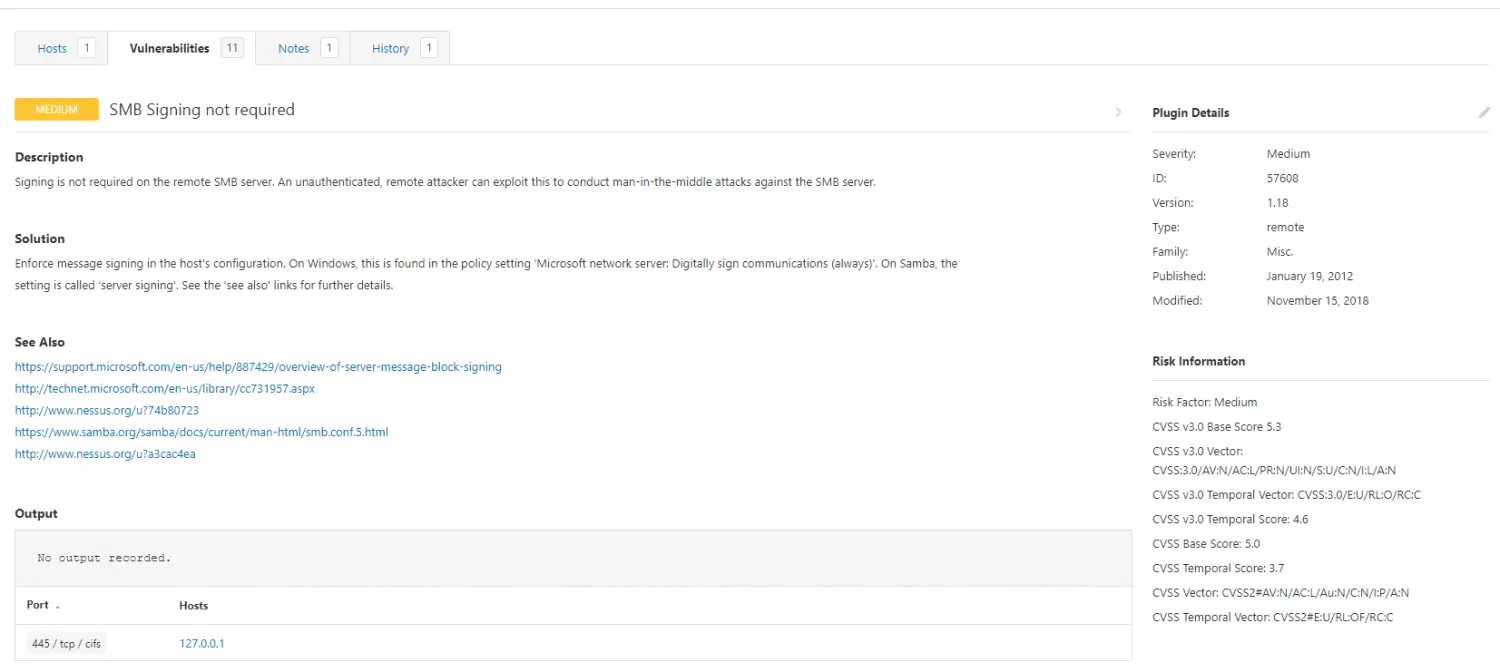
Task: Click the MEDIUM severity badge
Action: tap(56, 109)
